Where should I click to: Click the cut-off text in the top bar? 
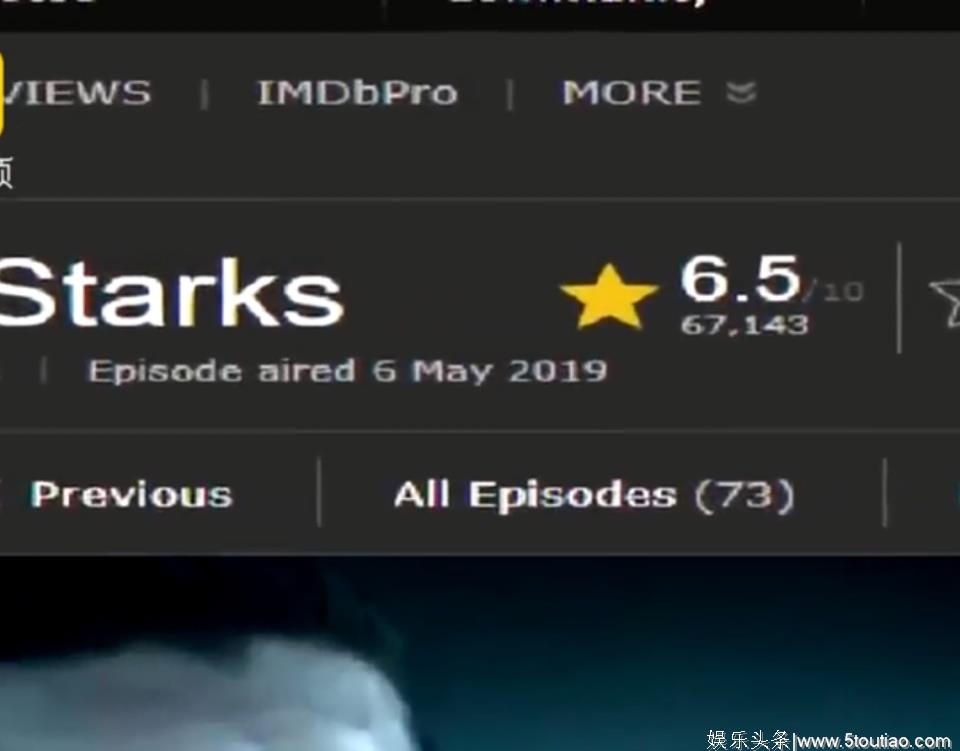click(x=579, y=2)
